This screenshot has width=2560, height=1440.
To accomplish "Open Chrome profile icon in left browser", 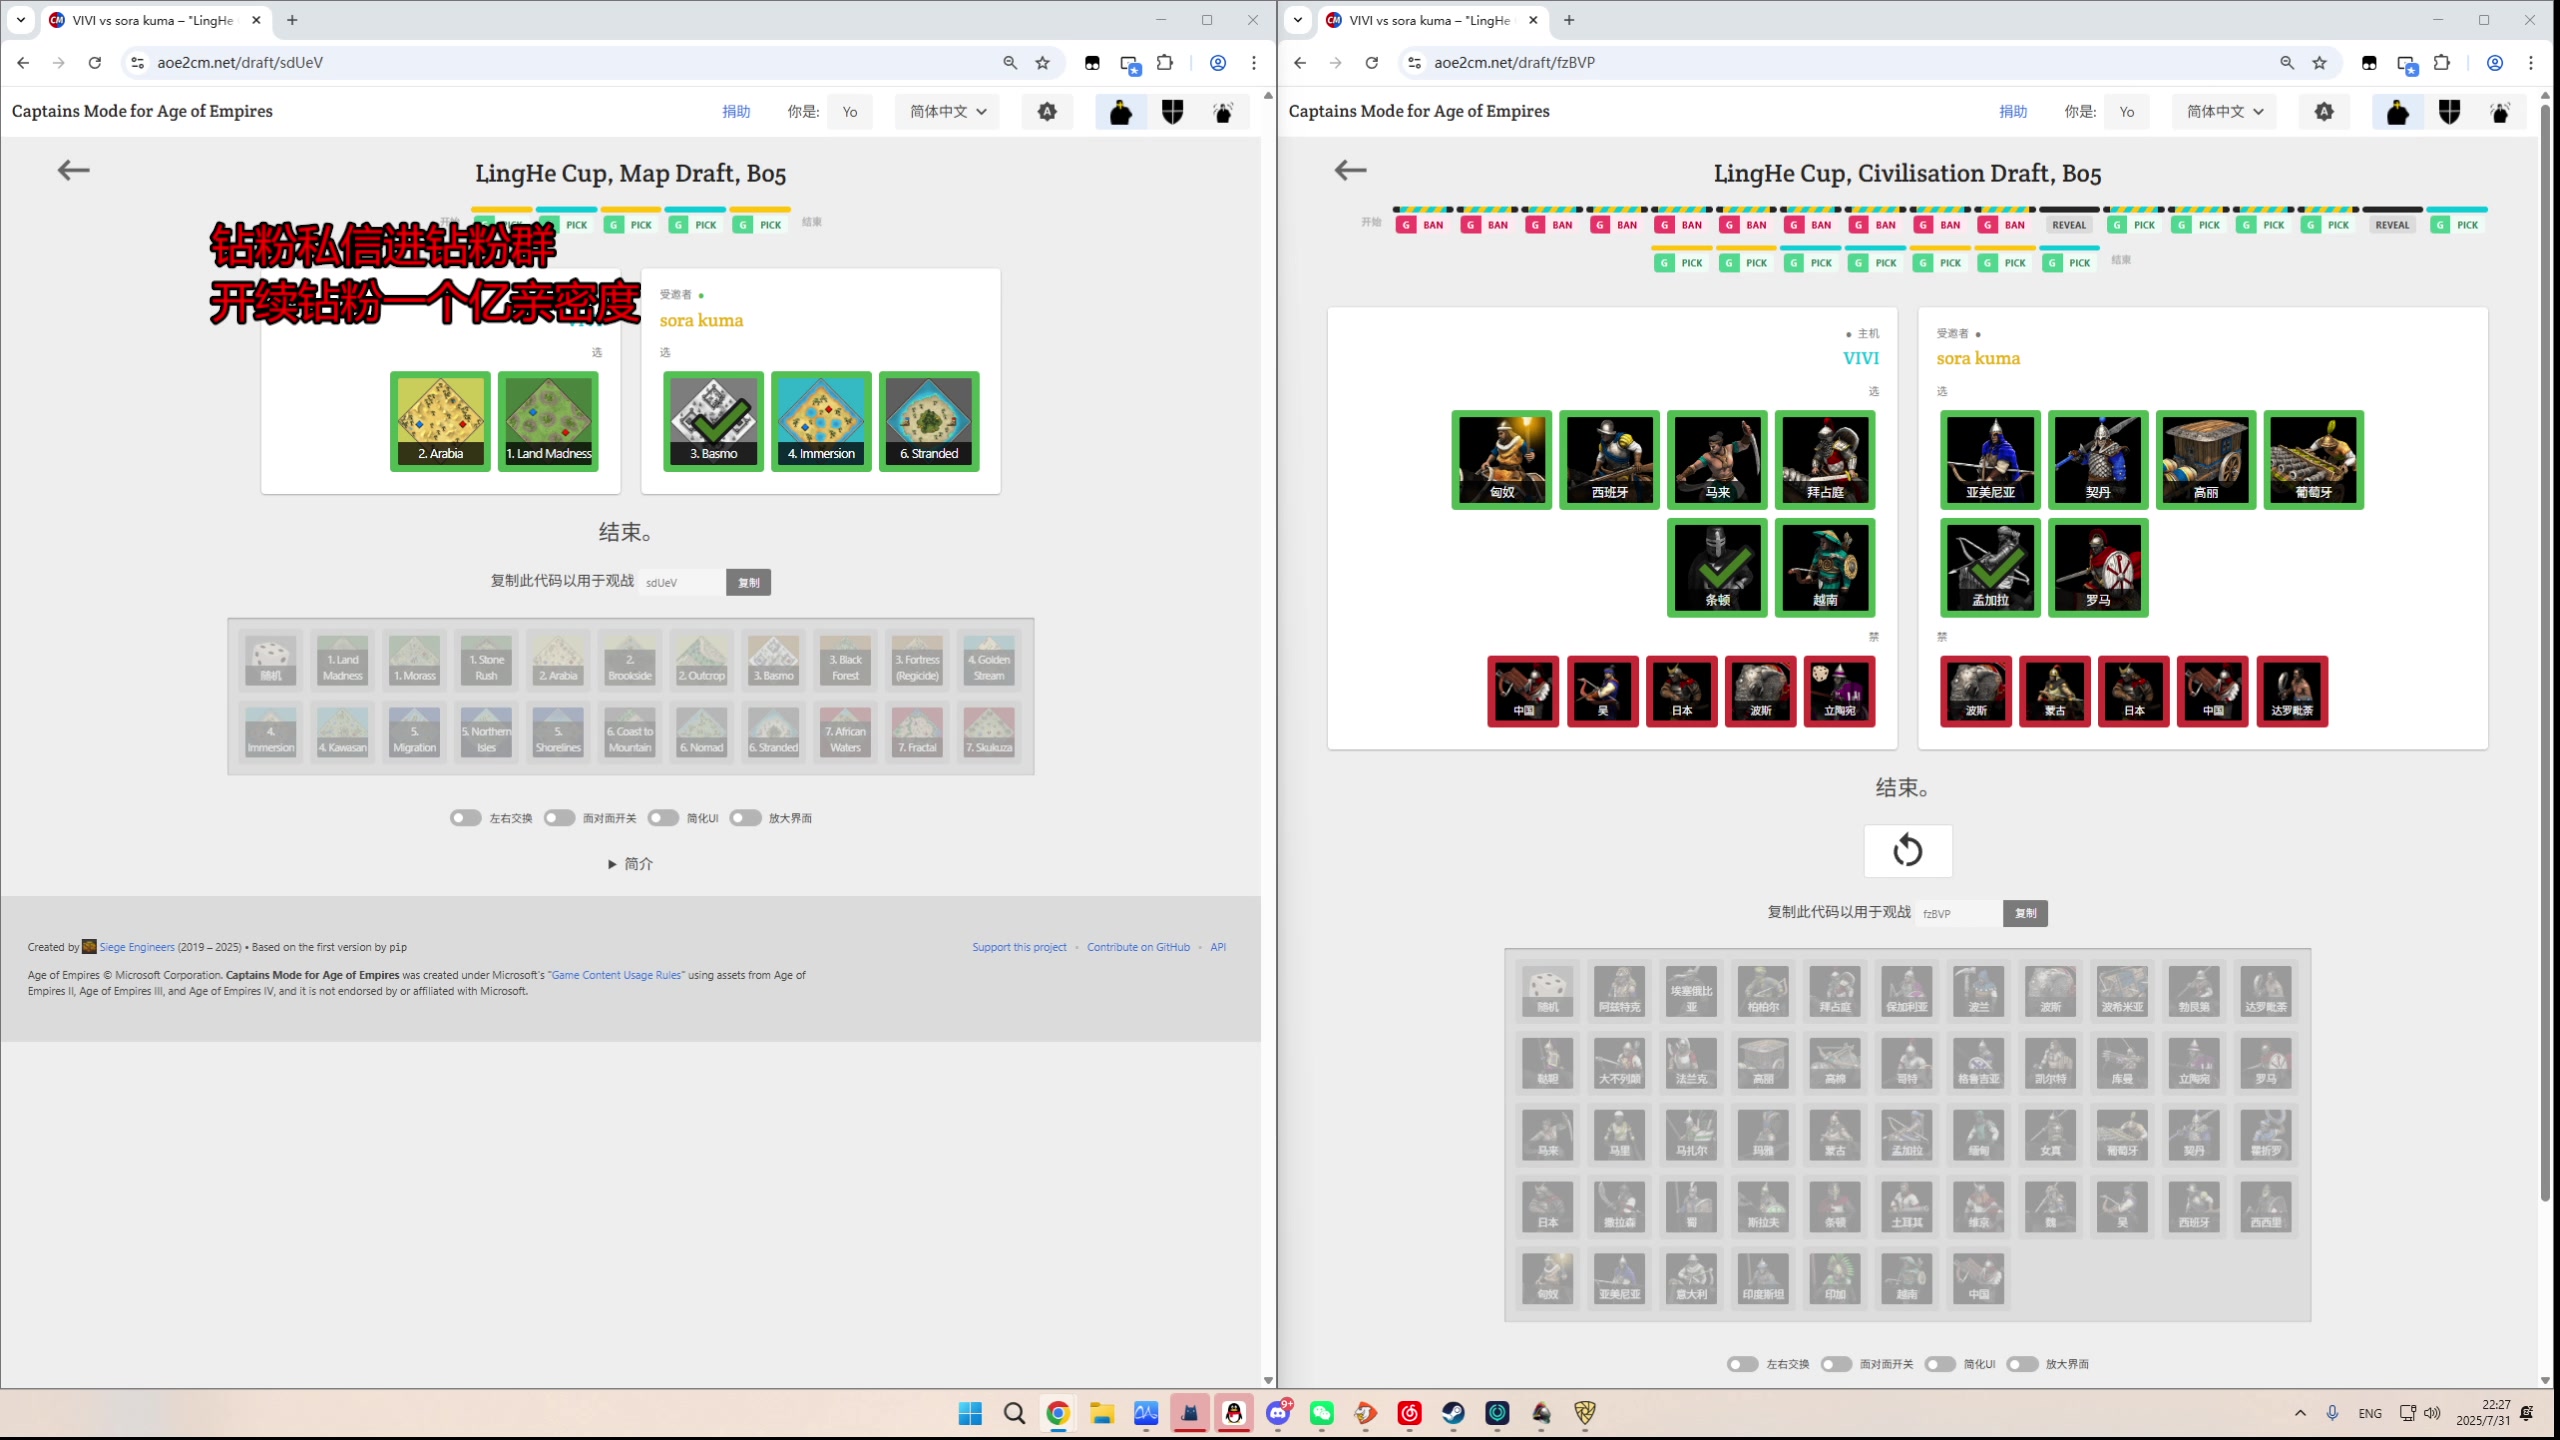I will tap(1218, 63).
